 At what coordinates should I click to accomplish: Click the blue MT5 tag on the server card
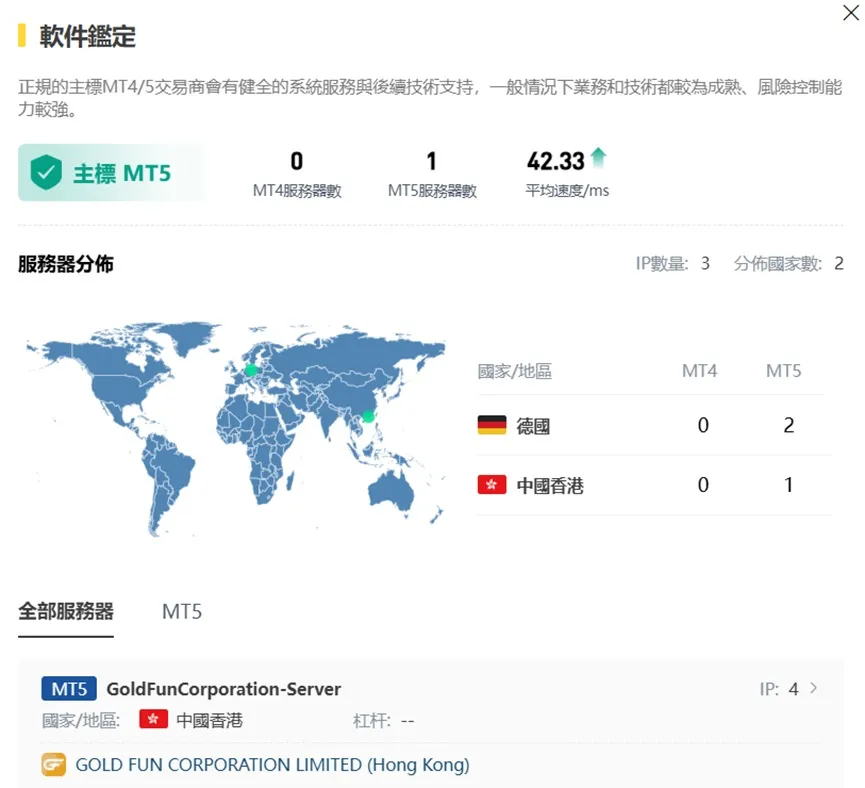pyautogui.click(x=69, y=689)
